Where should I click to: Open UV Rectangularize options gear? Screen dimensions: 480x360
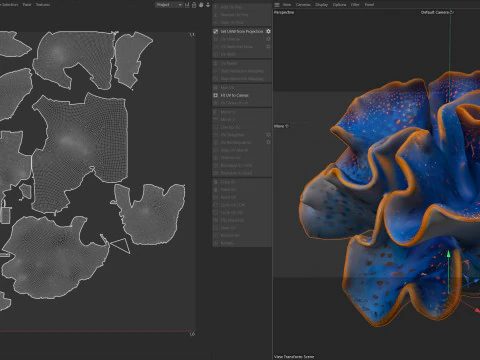point(268,142)
